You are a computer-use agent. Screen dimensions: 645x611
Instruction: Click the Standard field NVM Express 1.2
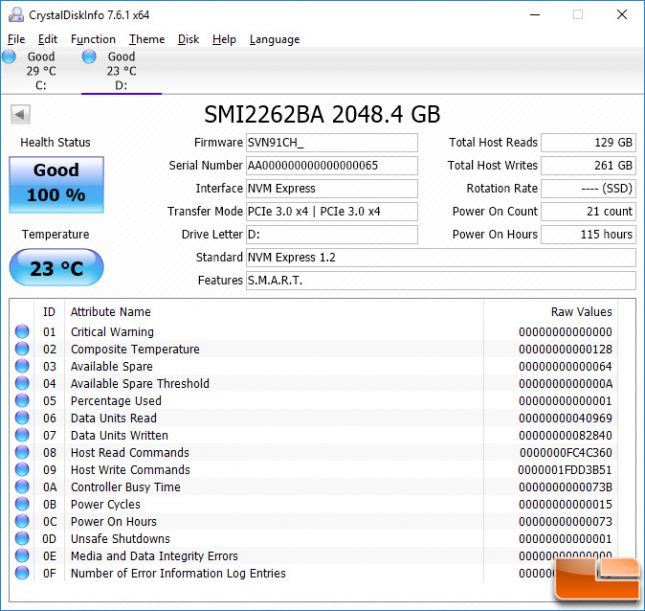tap(441, 258)
